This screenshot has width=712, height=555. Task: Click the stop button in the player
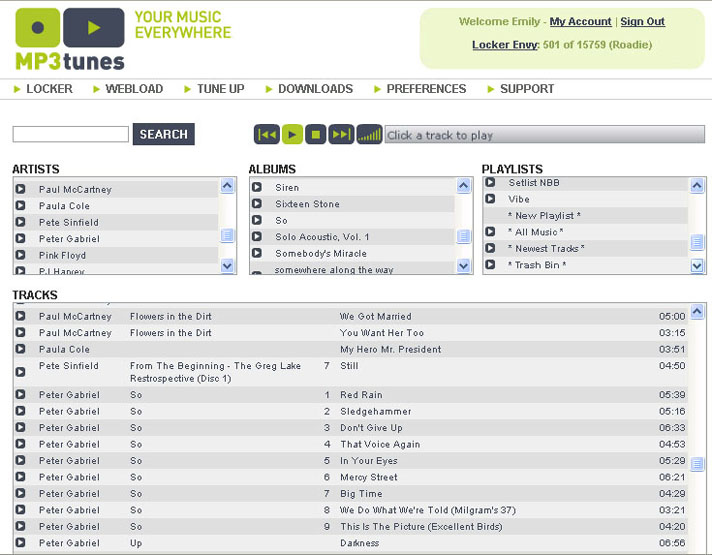[316, 134]
